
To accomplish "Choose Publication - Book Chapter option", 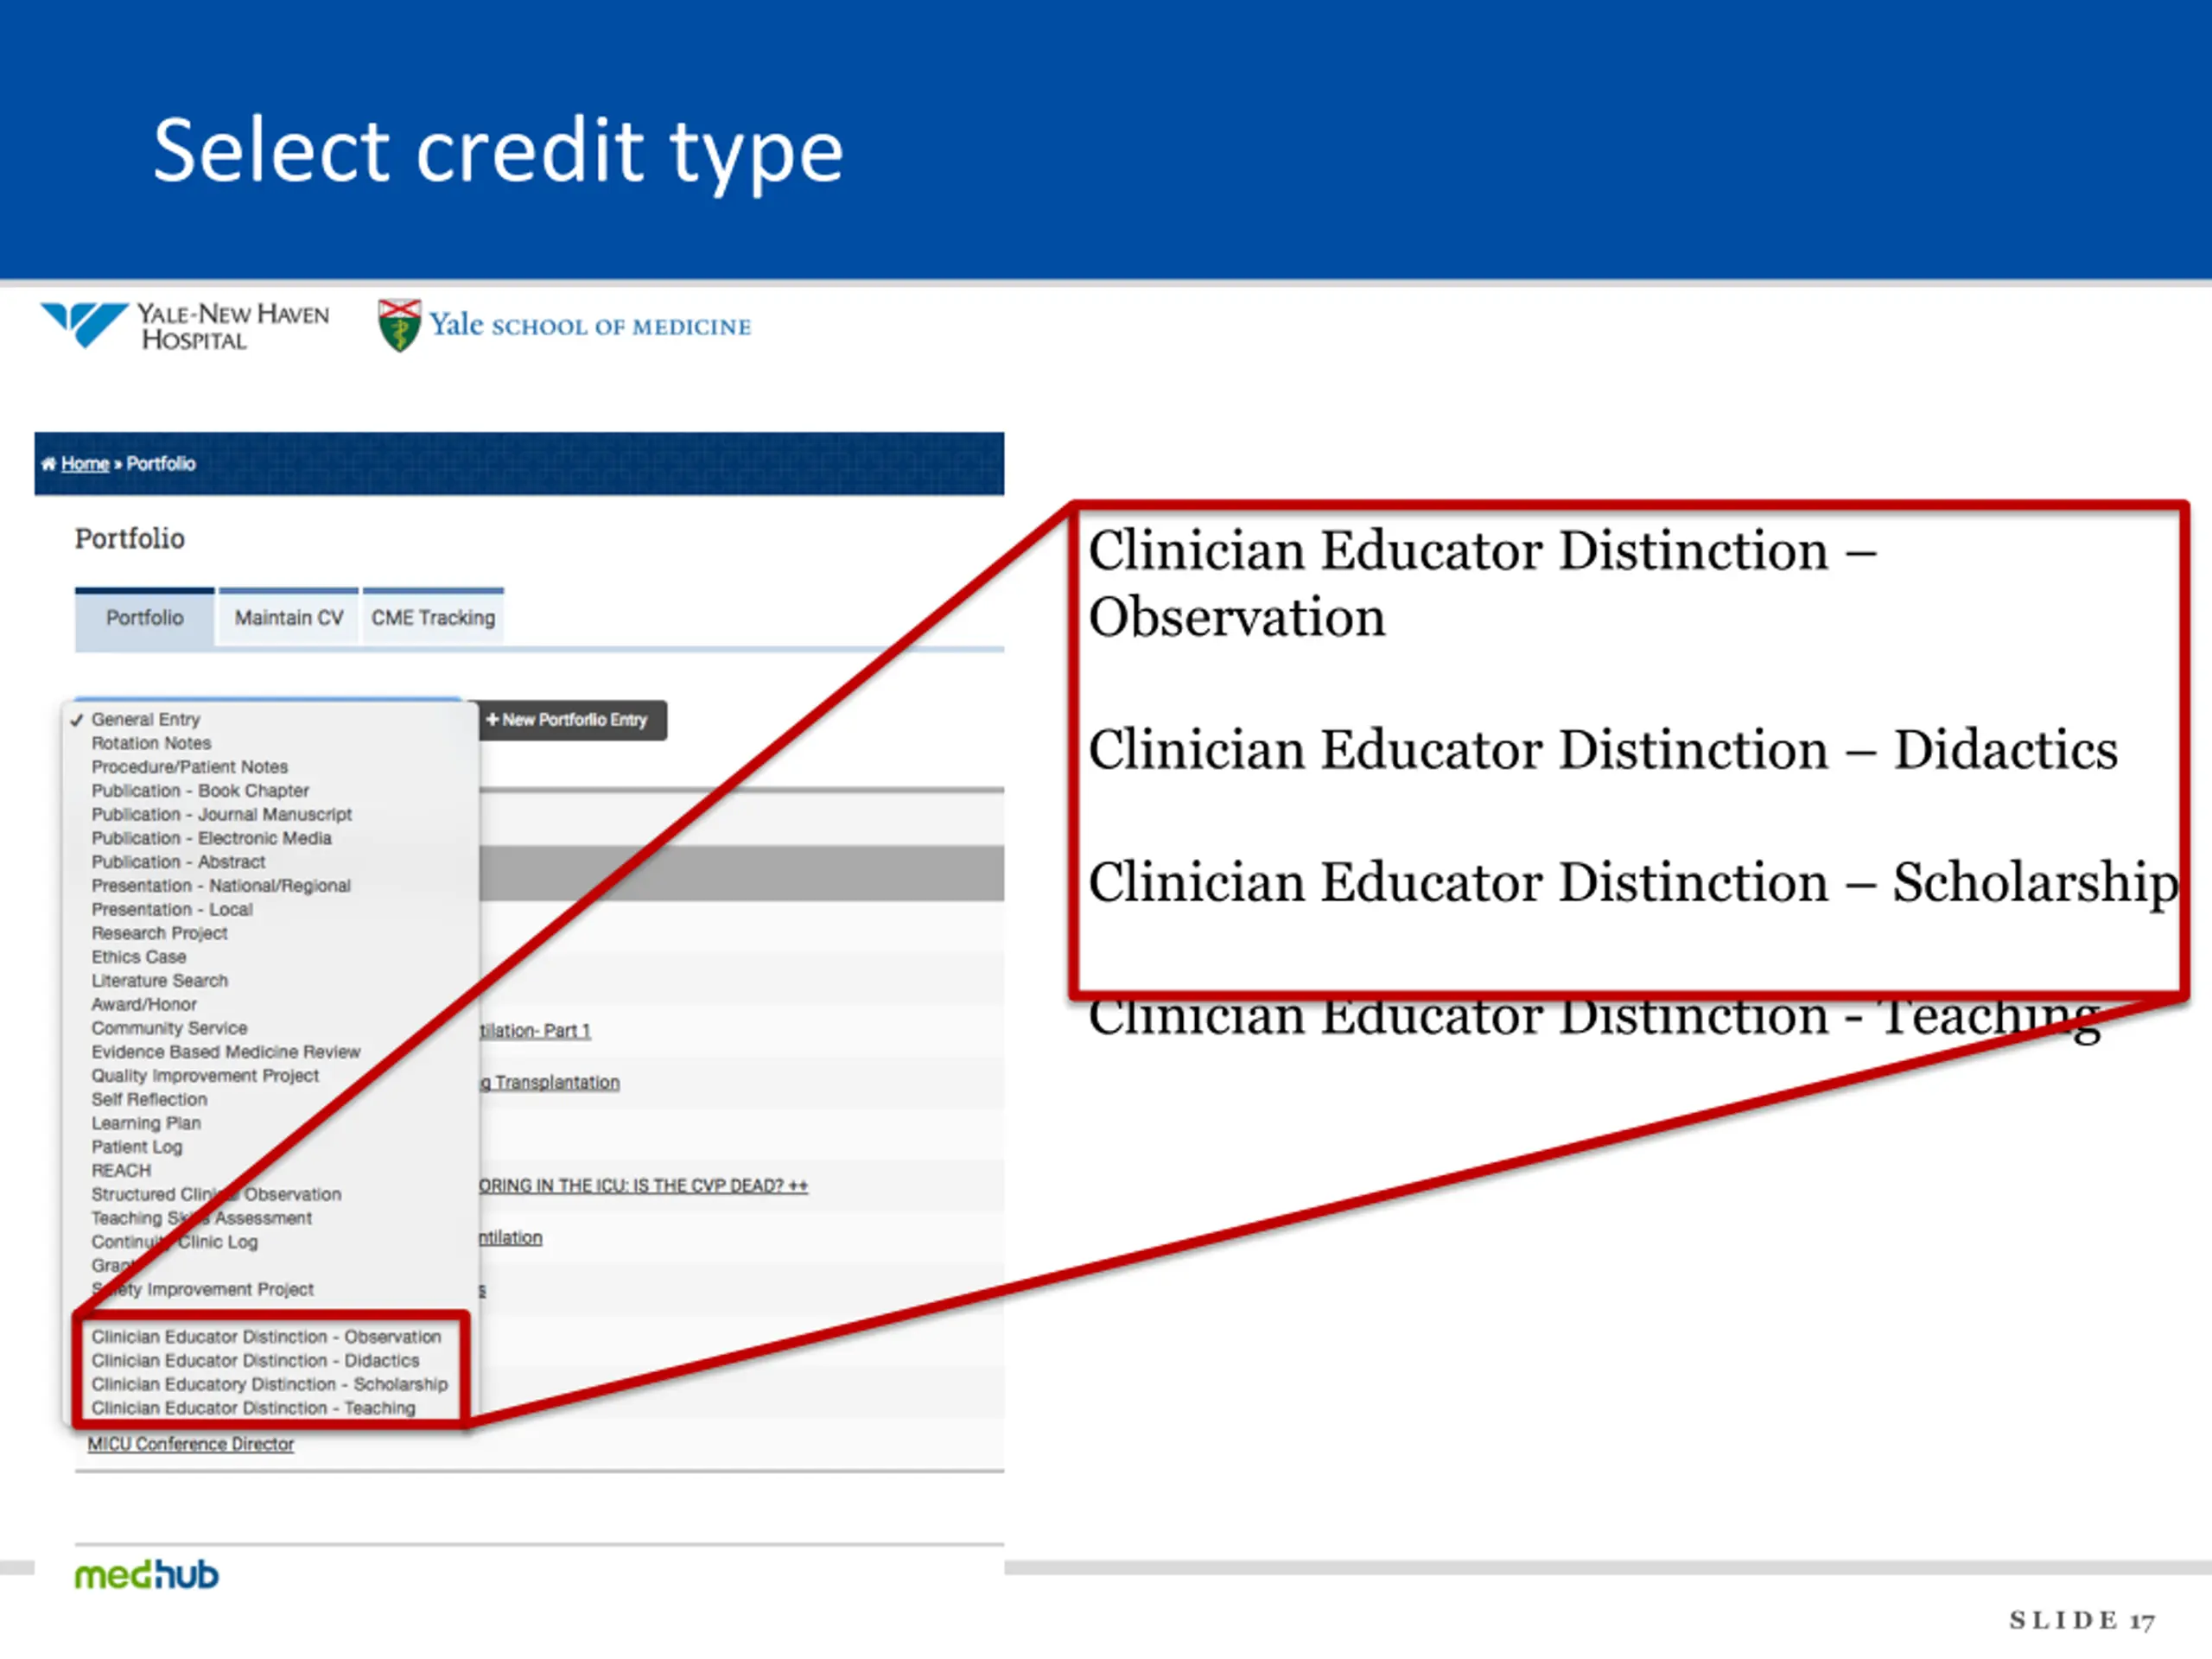I will pos(200,791).
